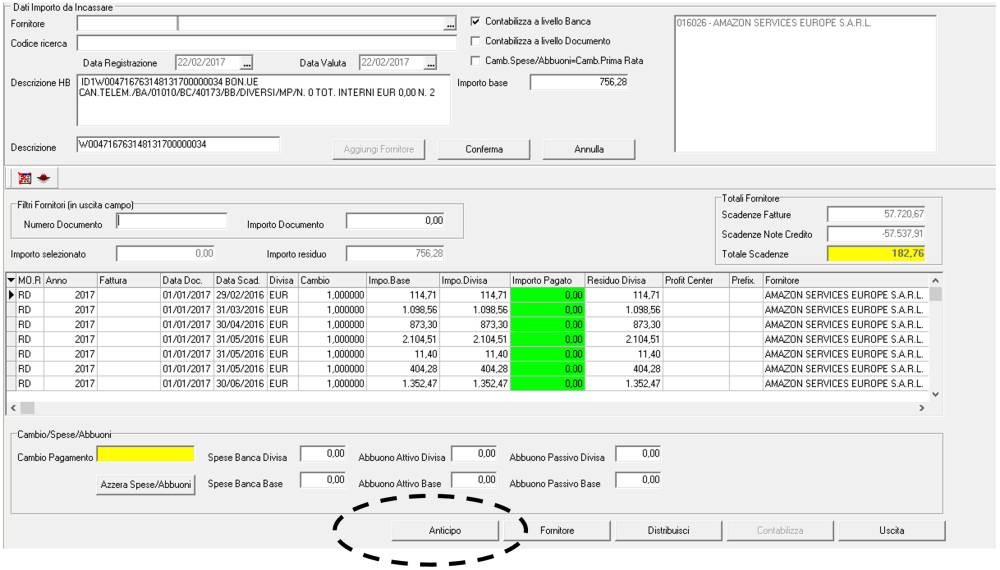Click the red diamond-shaped toolbar icon
Screen dimensions: 1000x570
[43, 177]
